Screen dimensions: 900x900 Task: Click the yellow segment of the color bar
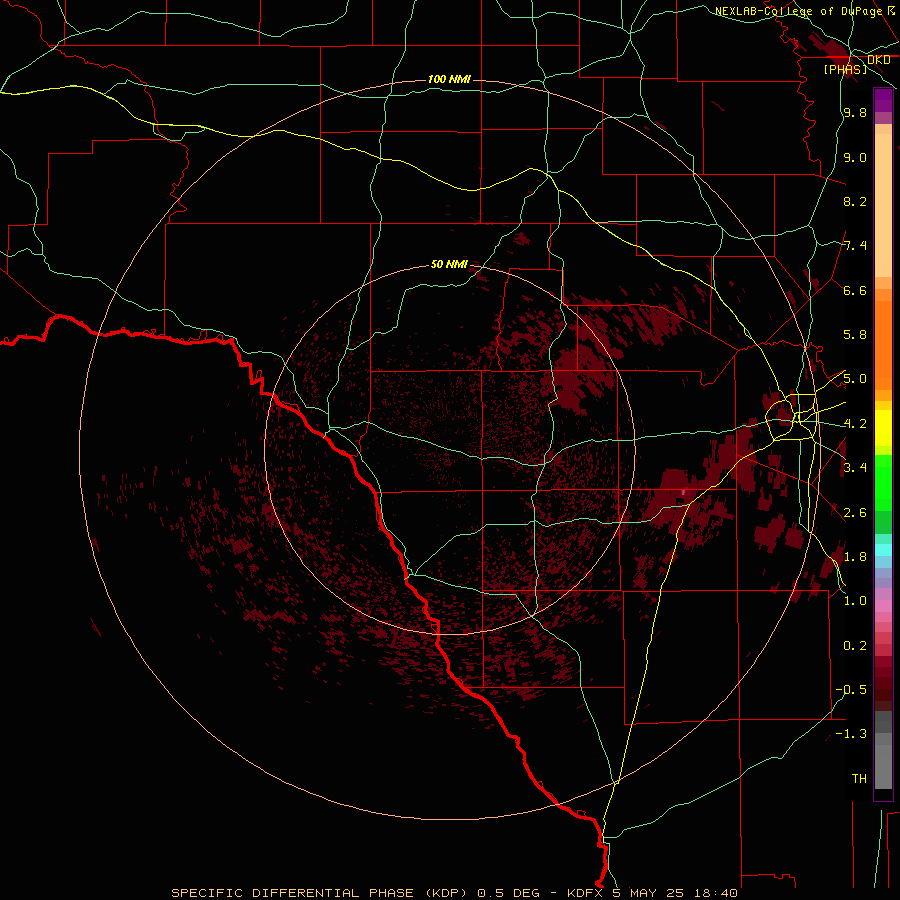point(883,428)
